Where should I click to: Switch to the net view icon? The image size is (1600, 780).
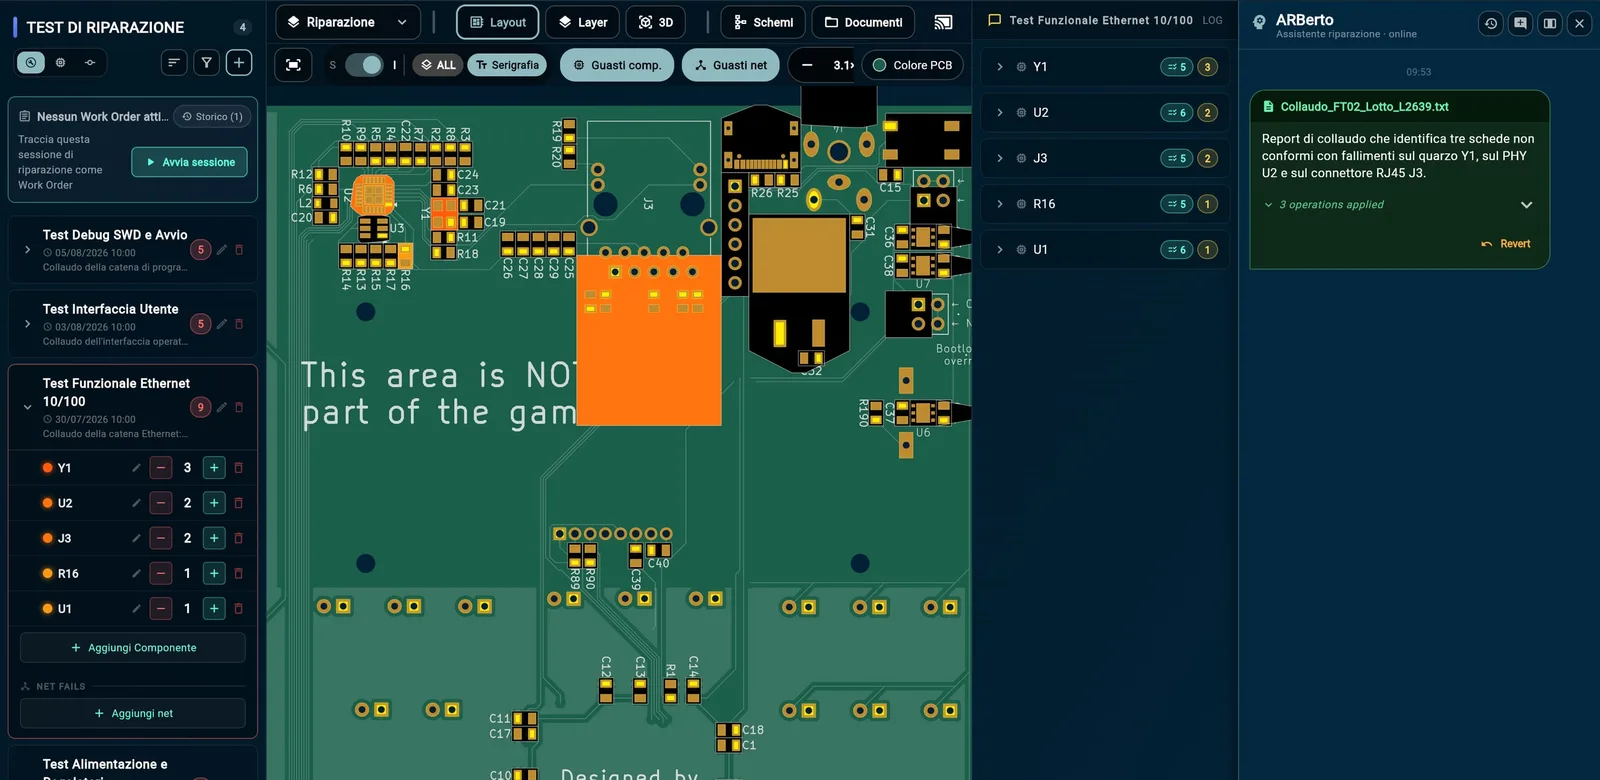click(x=90, y=62)
